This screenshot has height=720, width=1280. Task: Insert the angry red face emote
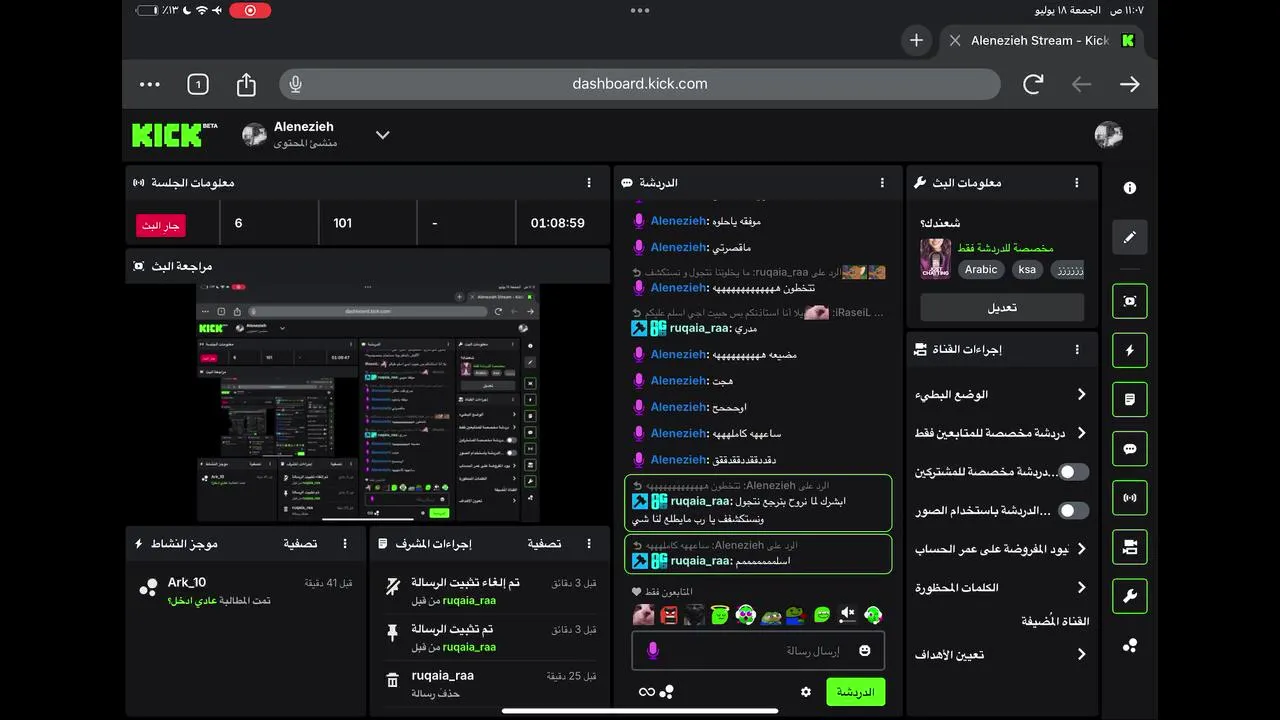click(x=669, y=615)
